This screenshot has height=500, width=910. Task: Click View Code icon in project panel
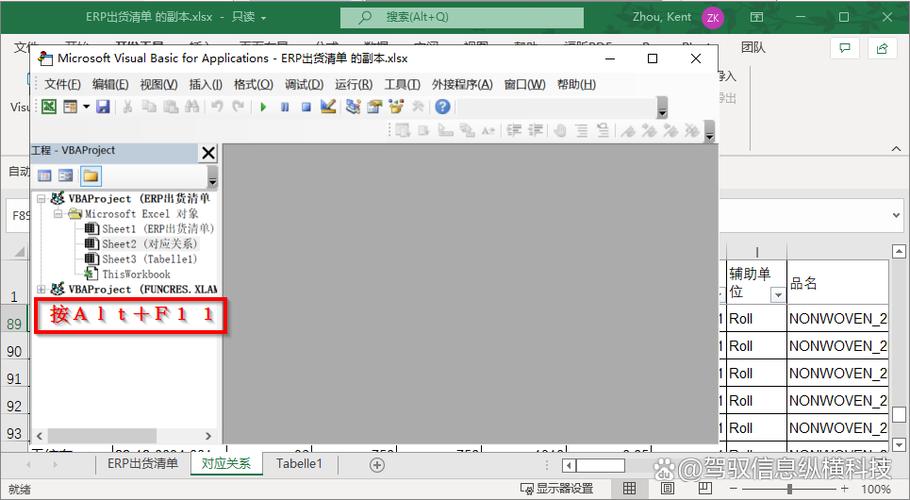(45, 176)
